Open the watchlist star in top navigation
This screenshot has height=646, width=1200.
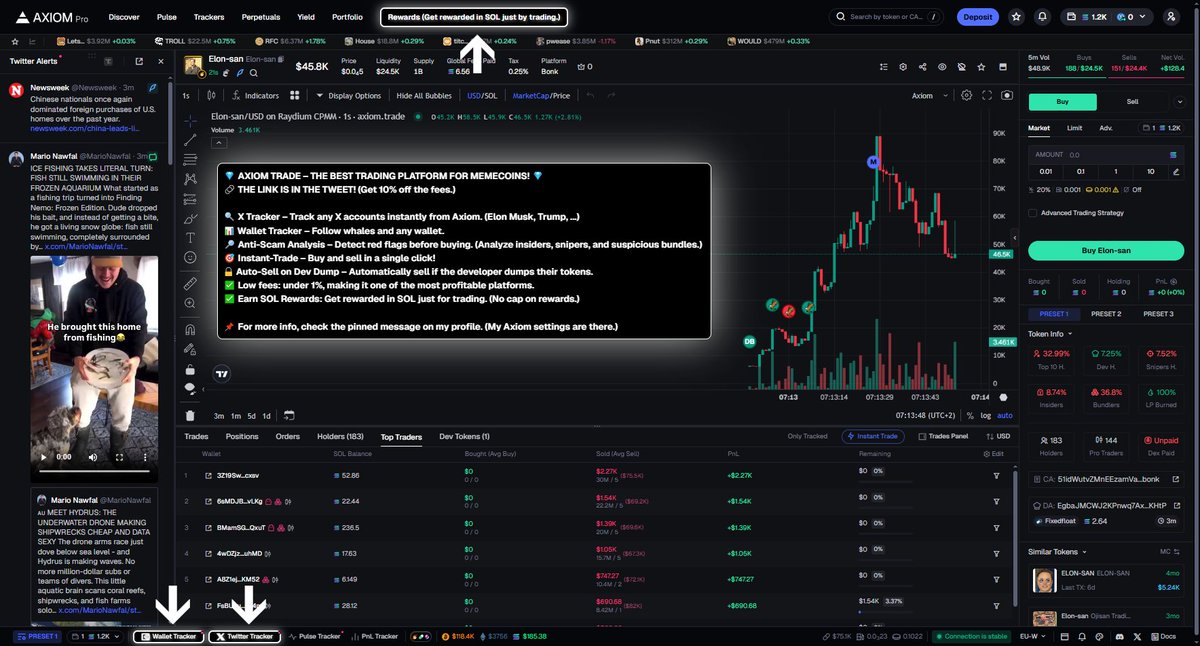[x=1016, y=17]
